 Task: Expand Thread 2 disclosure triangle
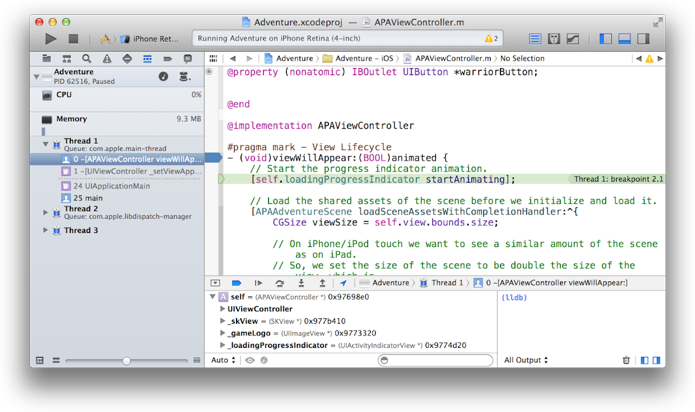[x=45, y=212]
